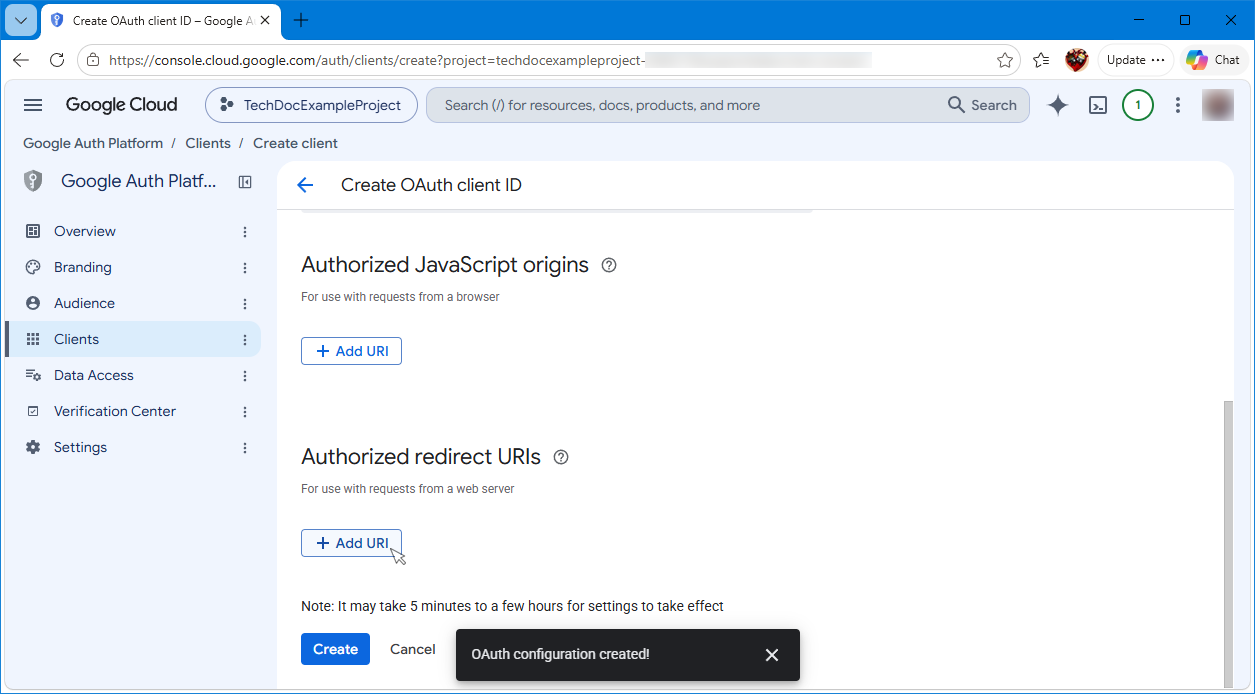This screenshot has width=1255, height=694.
Task: Open more options for Branding
Action: point(245,268)
